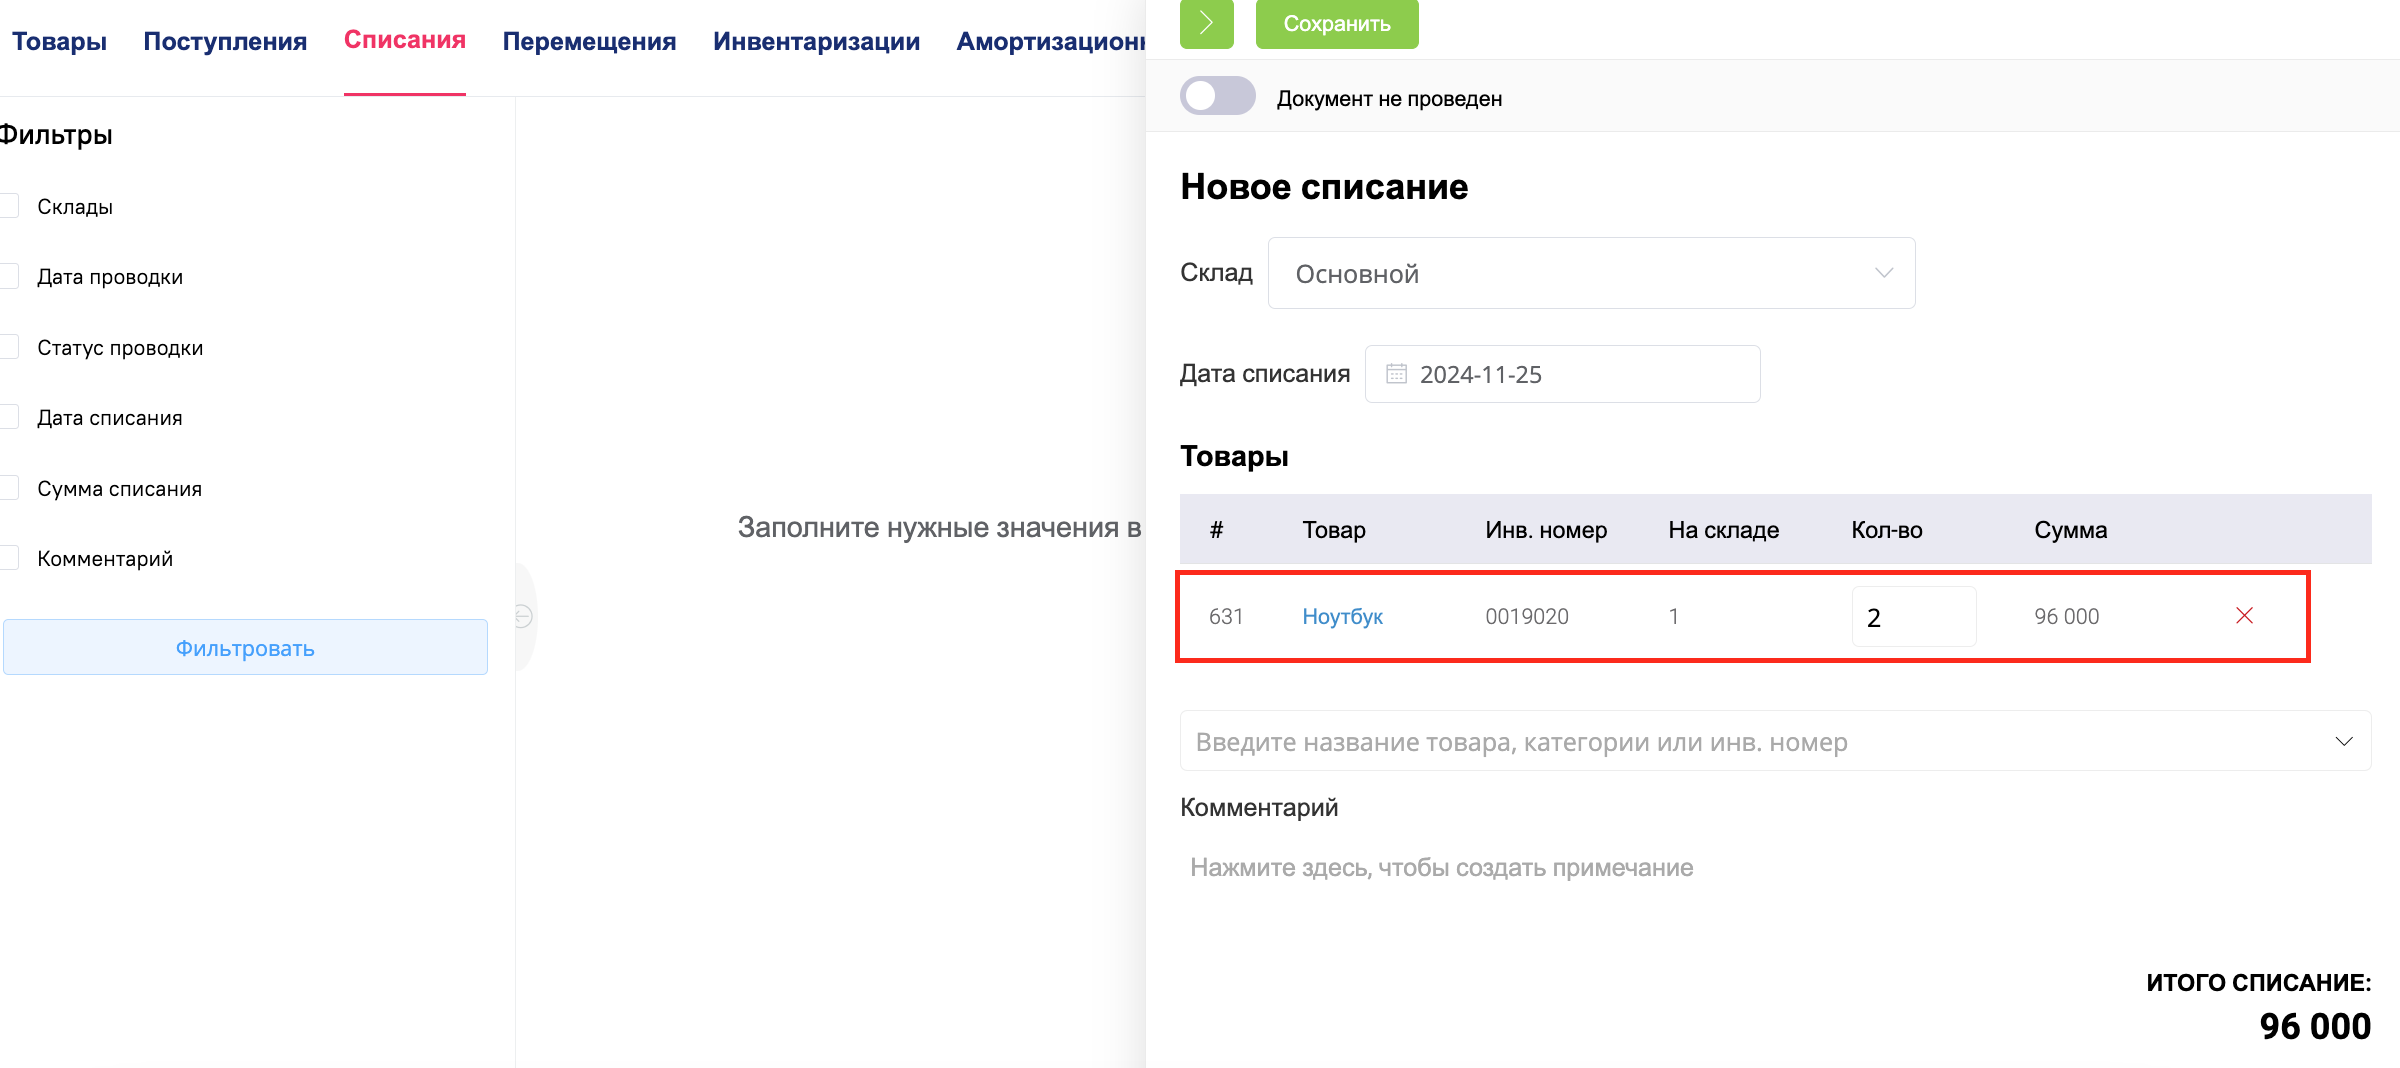This screenshot has width=2400, height=1068.
Task: Select the Перемещения tab
Action: coord(589,41)
